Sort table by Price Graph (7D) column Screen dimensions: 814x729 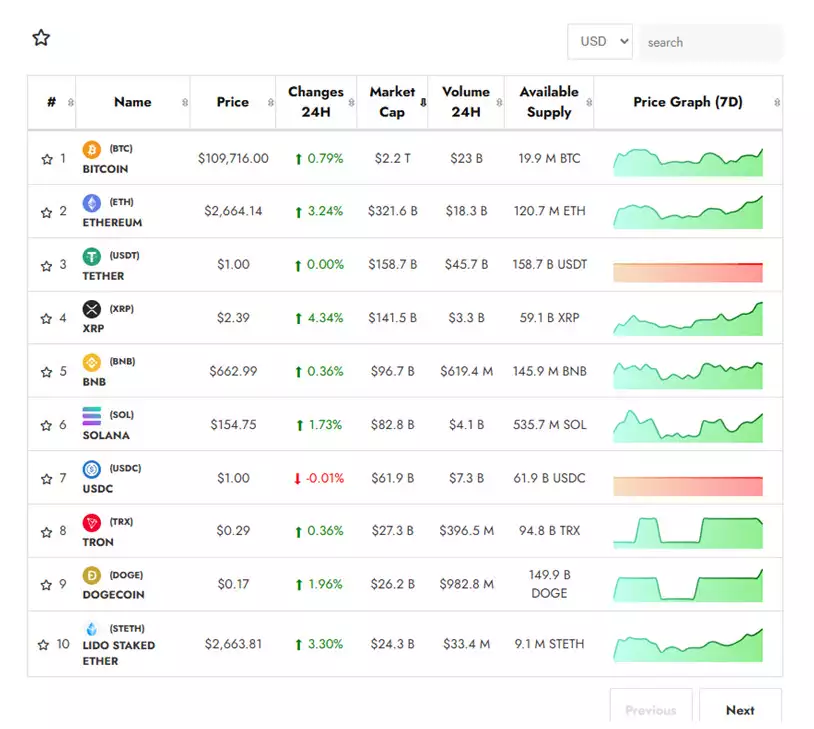688,102
